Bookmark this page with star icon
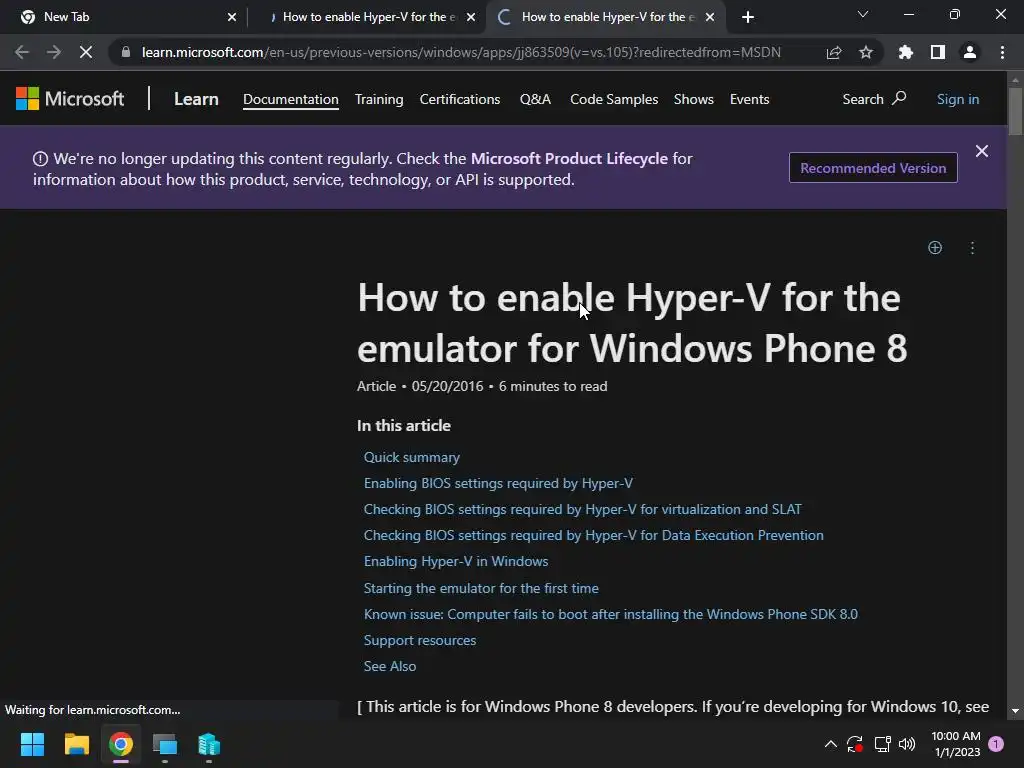The image size is (1024, 768). point(866,52)
